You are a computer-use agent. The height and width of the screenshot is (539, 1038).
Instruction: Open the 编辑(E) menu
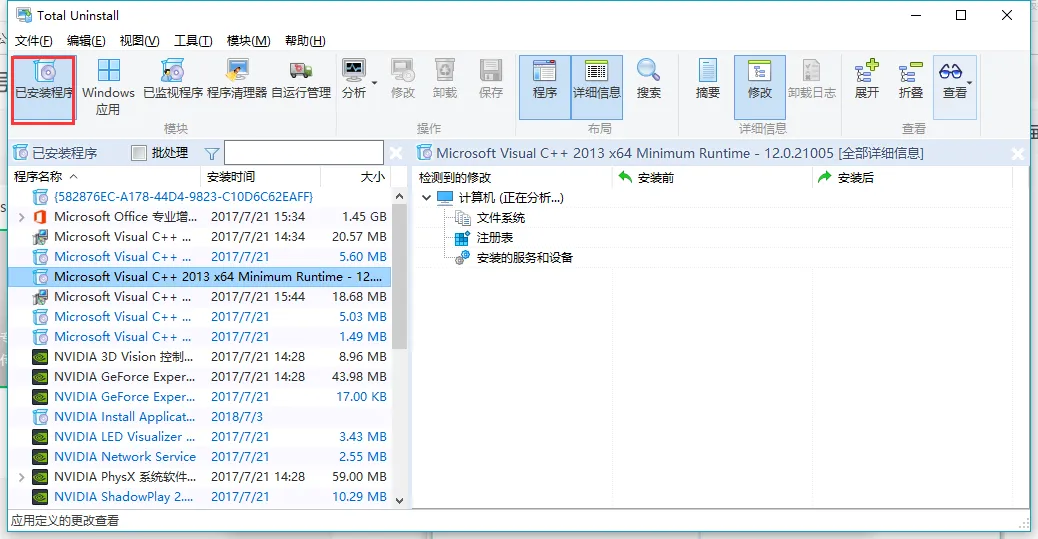coord(86,40)
